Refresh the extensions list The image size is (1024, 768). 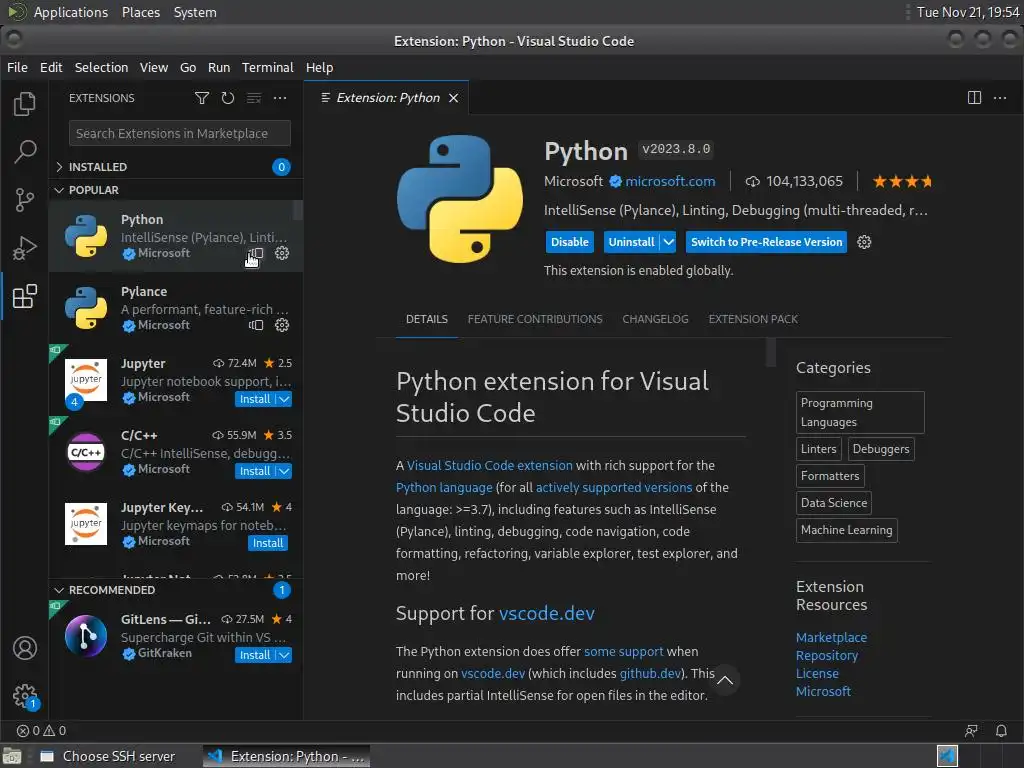click(227, 98)
